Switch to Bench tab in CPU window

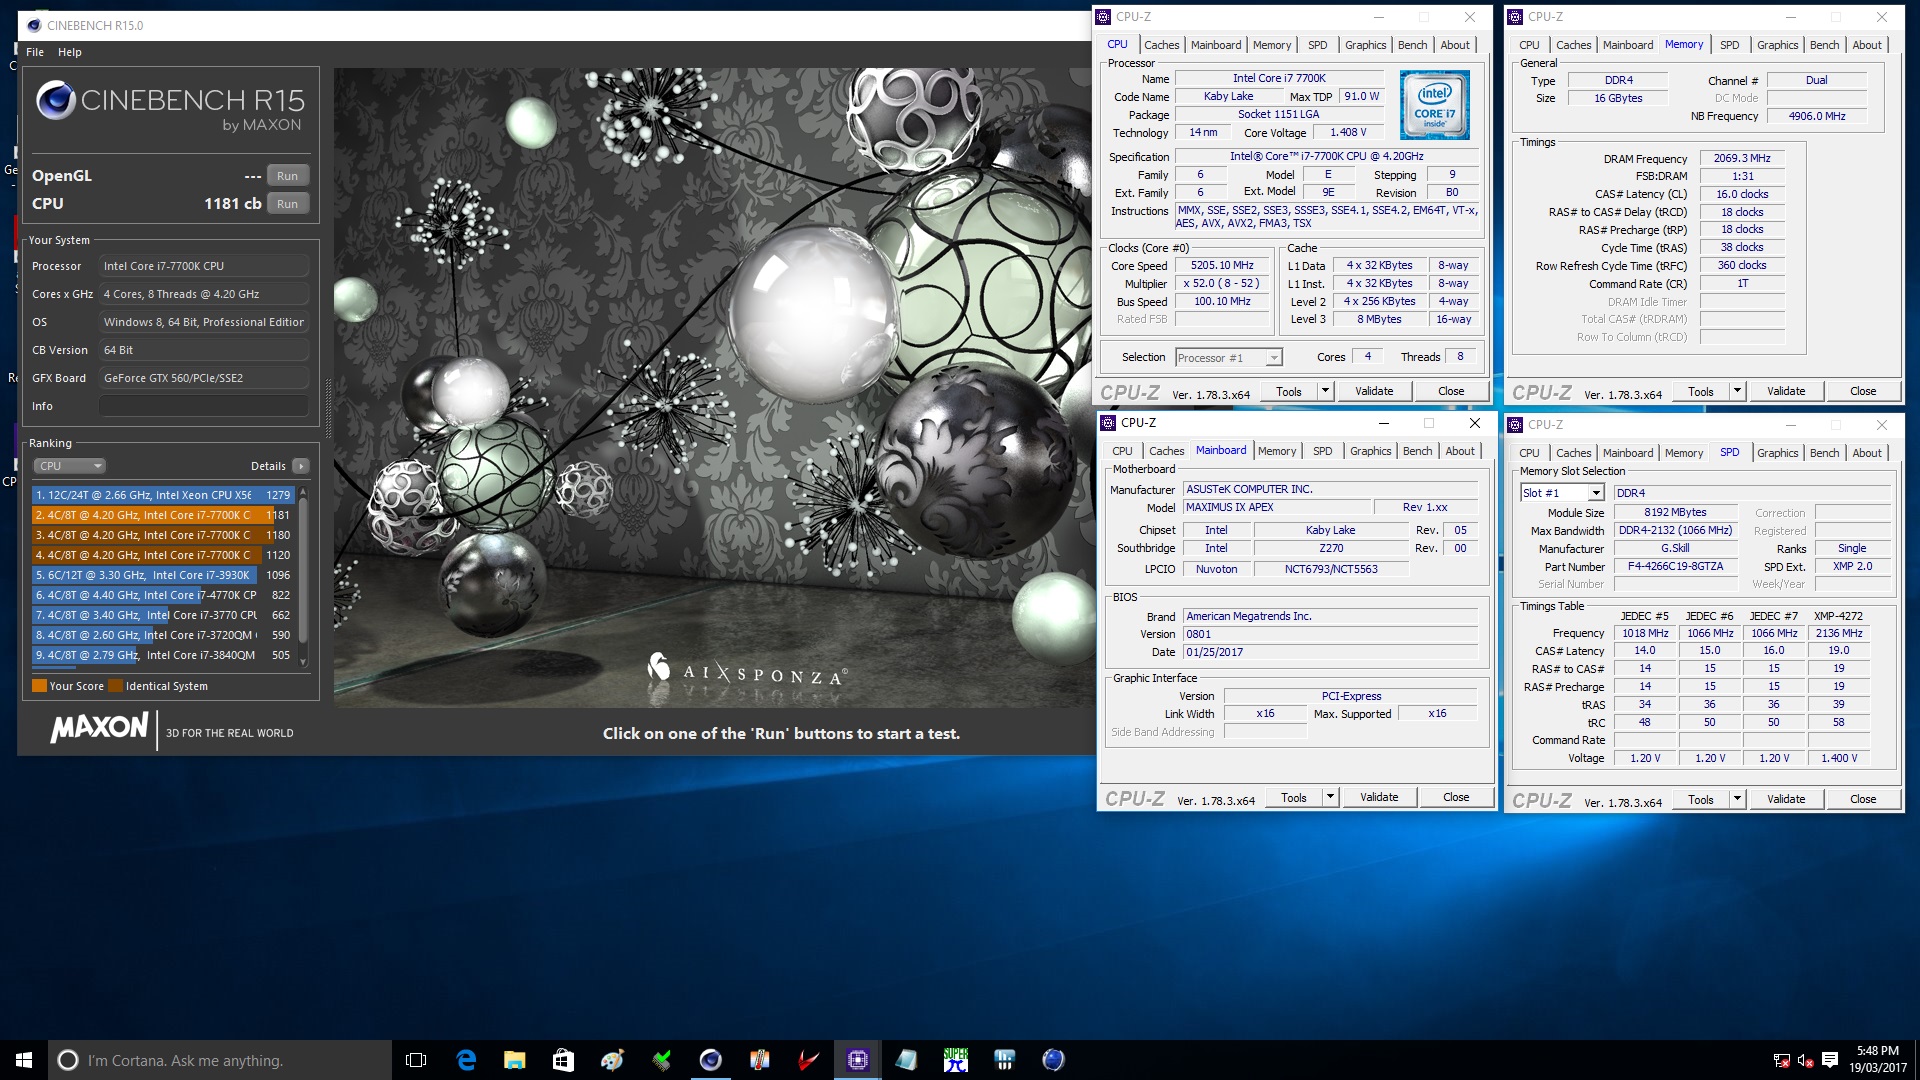click(x=1413, y=45)
